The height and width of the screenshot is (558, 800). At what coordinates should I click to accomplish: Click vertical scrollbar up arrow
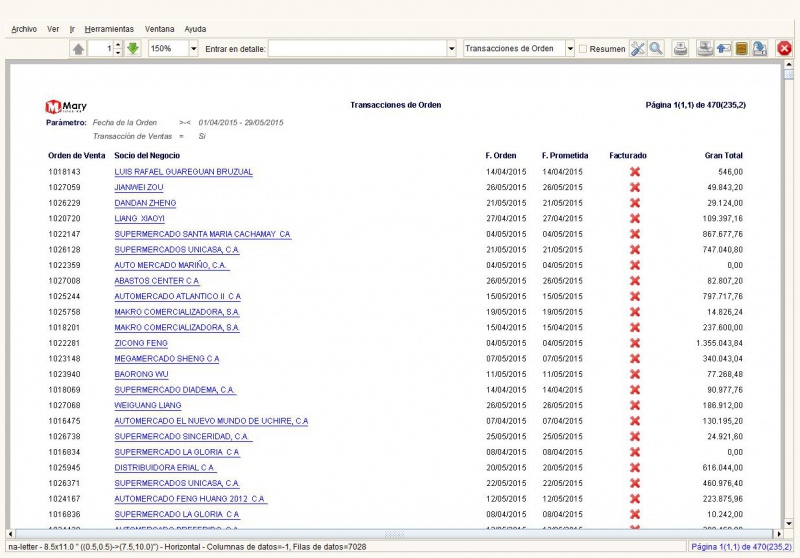pos(789,65)
